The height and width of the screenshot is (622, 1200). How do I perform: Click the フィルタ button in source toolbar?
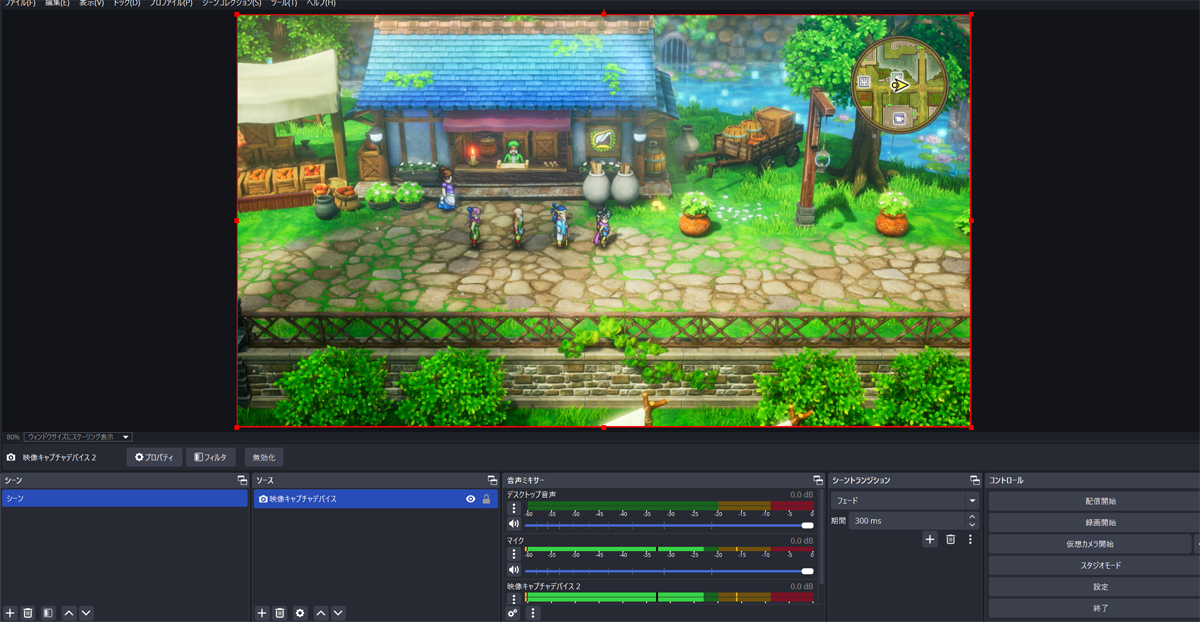coord(211,457)
